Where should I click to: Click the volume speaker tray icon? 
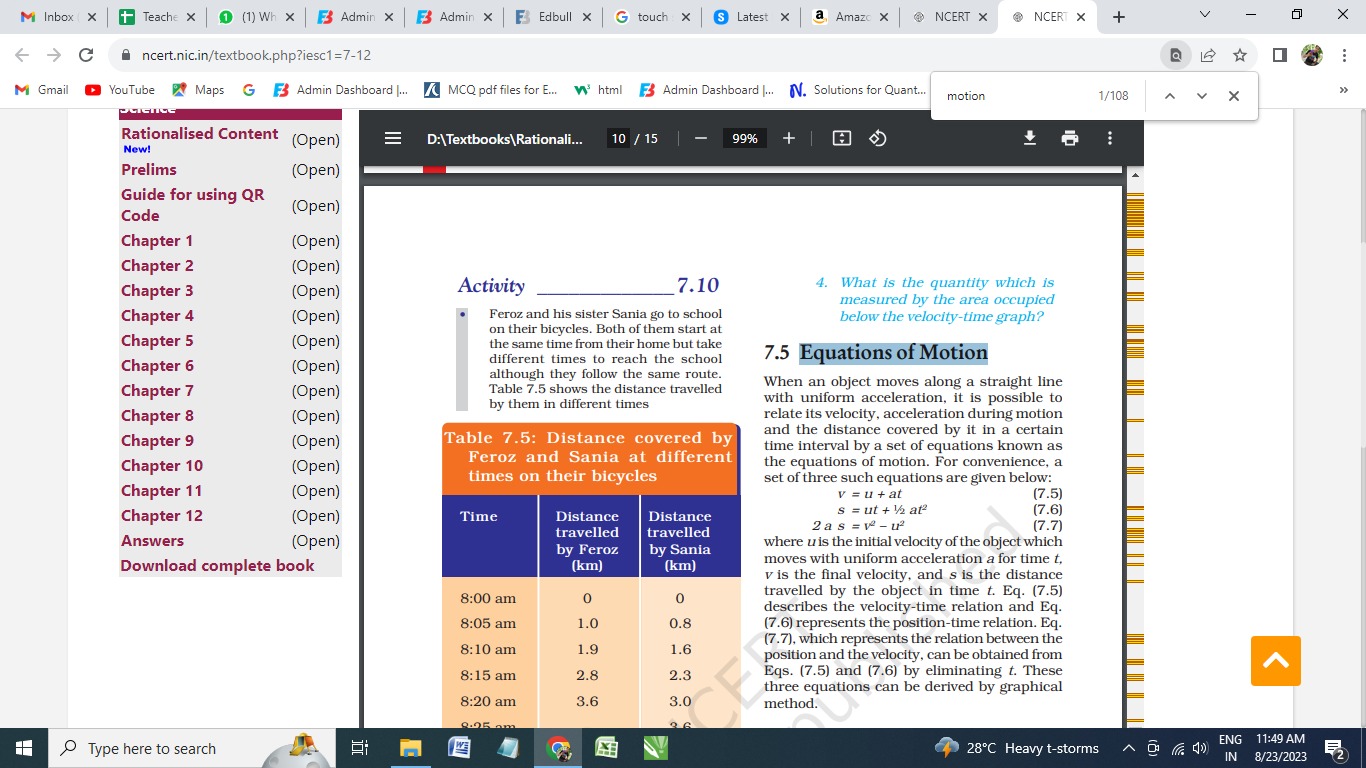click(1200, 748)
